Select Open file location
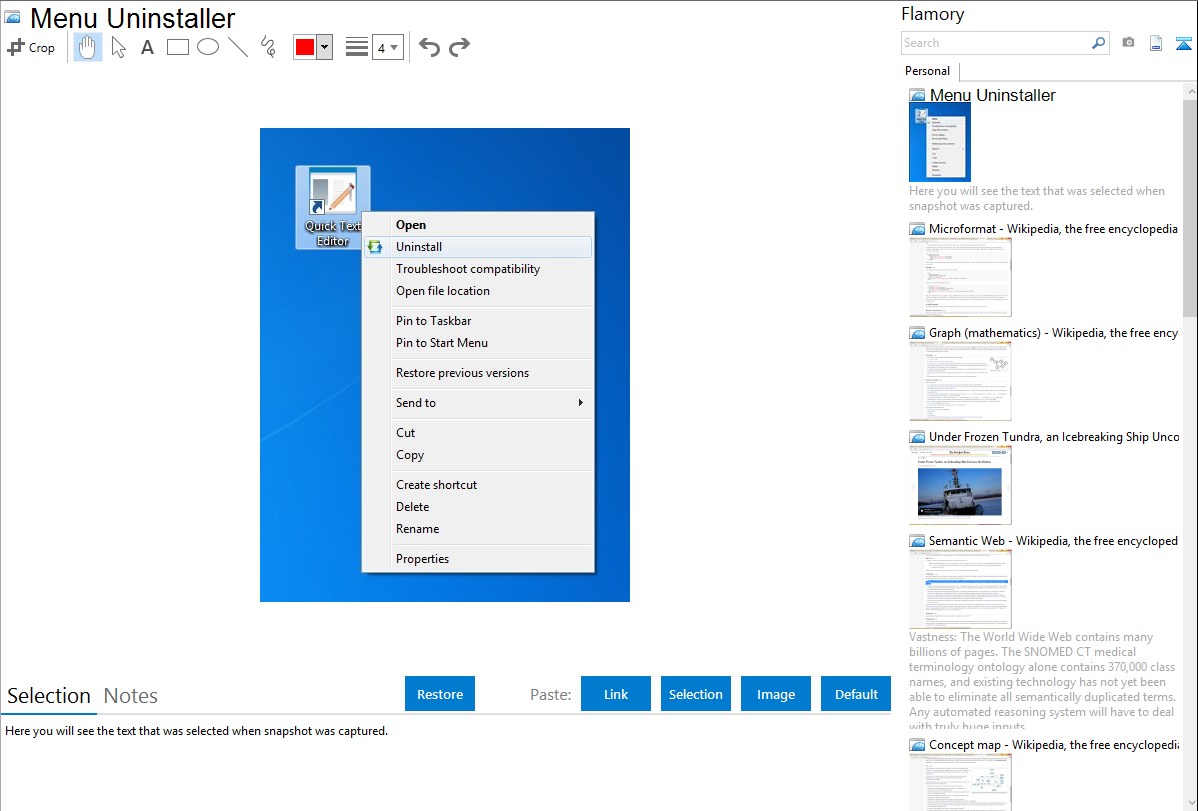Image resolution: width=1198 pixels, height=811 pixels. (x=478, y=291)
